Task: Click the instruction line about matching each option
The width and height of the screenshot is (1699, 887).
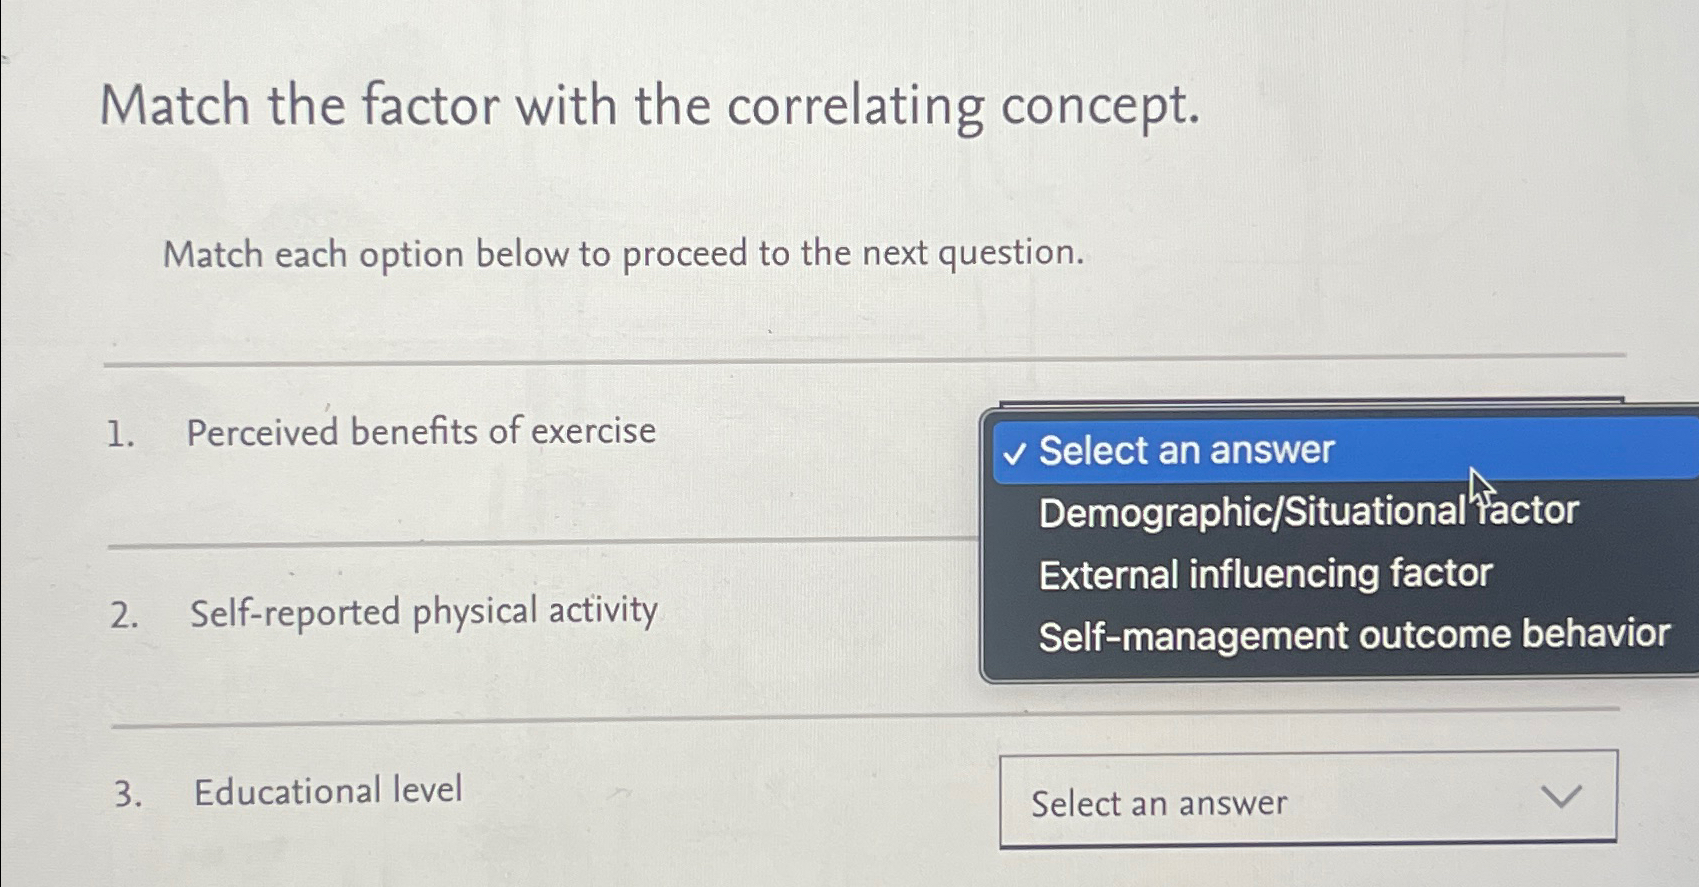Action: 624,254
